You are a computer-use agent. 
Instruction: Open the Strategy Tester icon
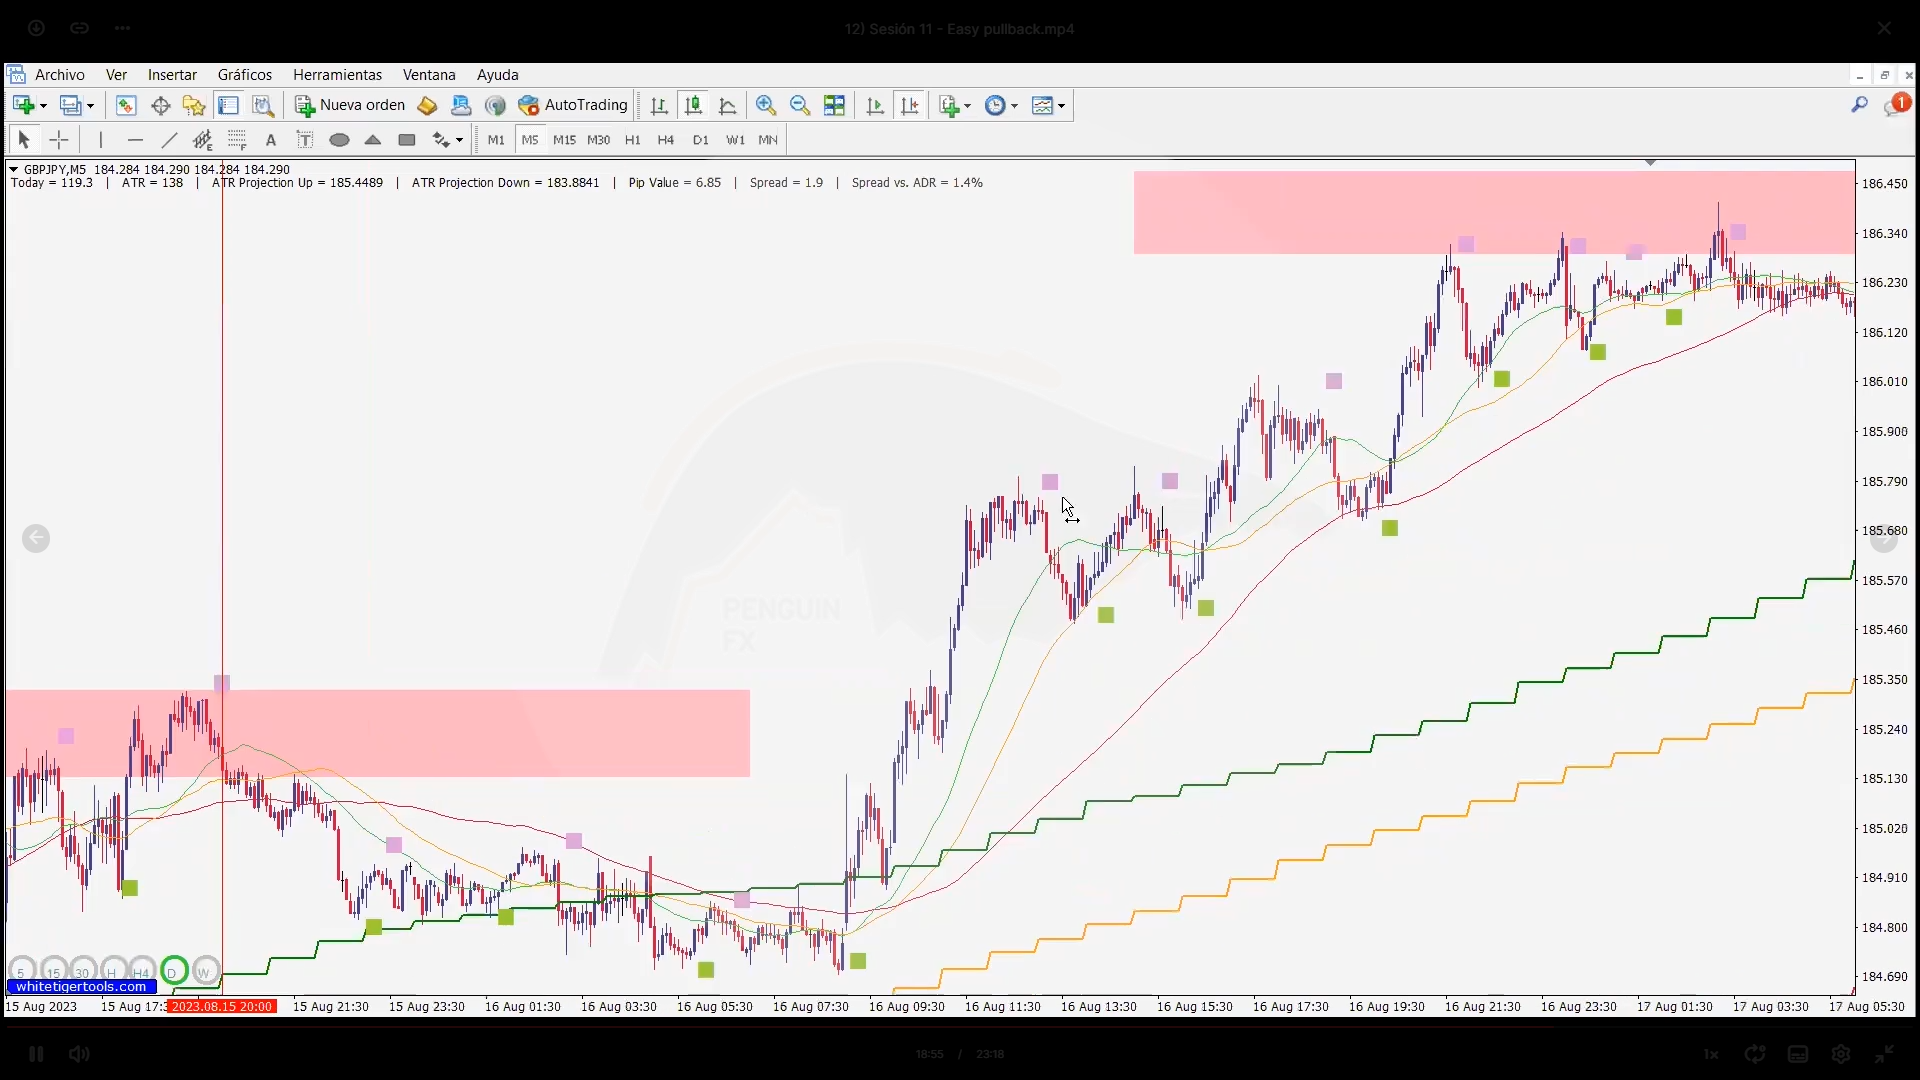click(262, 105)
